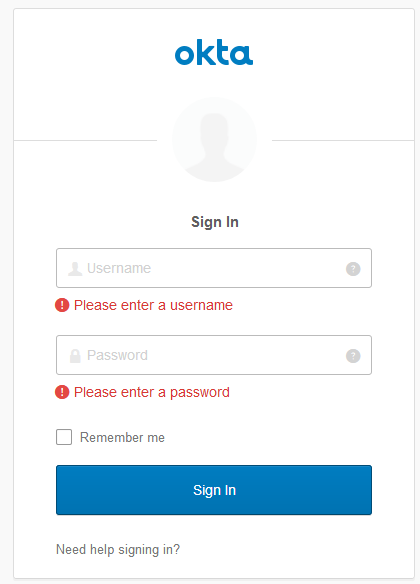Click the bold Sign In heading text
This screenshot has width=420, height=584.
coord(214,222)
